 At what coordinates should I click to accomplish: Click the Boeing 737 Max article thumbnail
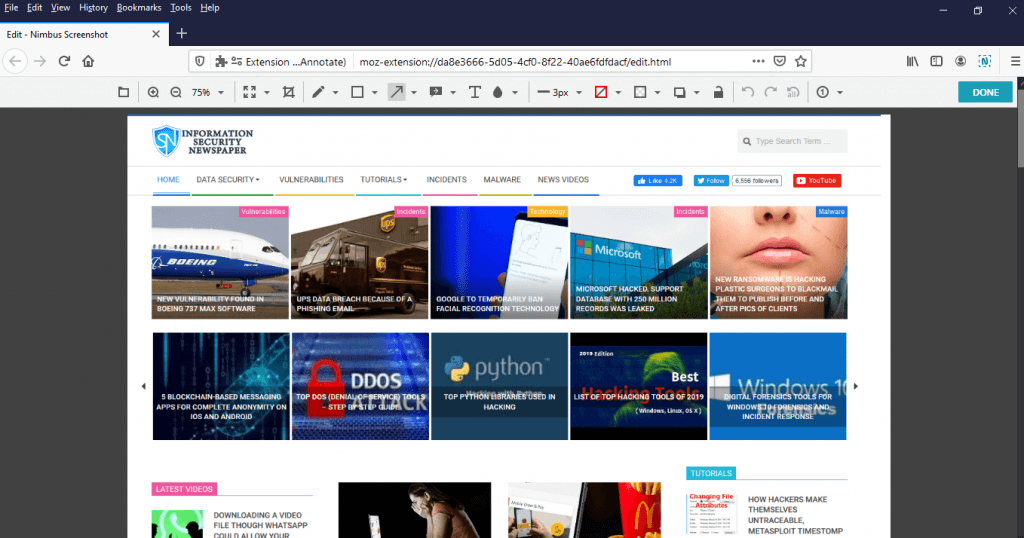tap(220, 262)
